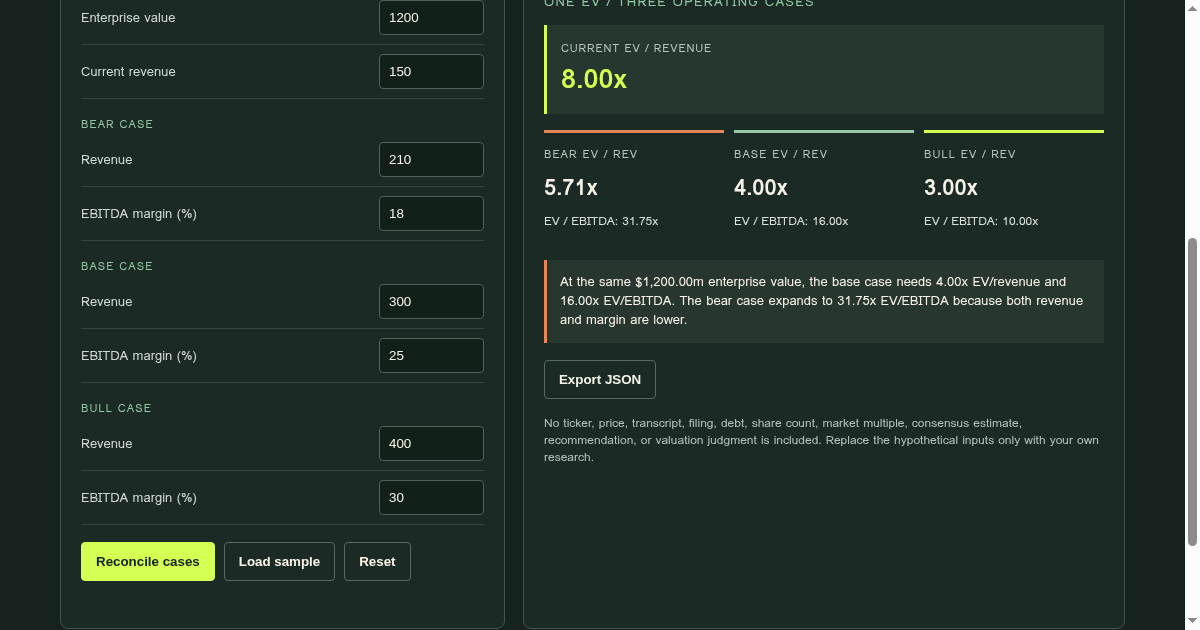Click the BEAR CASE section heading
The height and width of the screenshot is (630, 1200).
click(x=117, y=124)
